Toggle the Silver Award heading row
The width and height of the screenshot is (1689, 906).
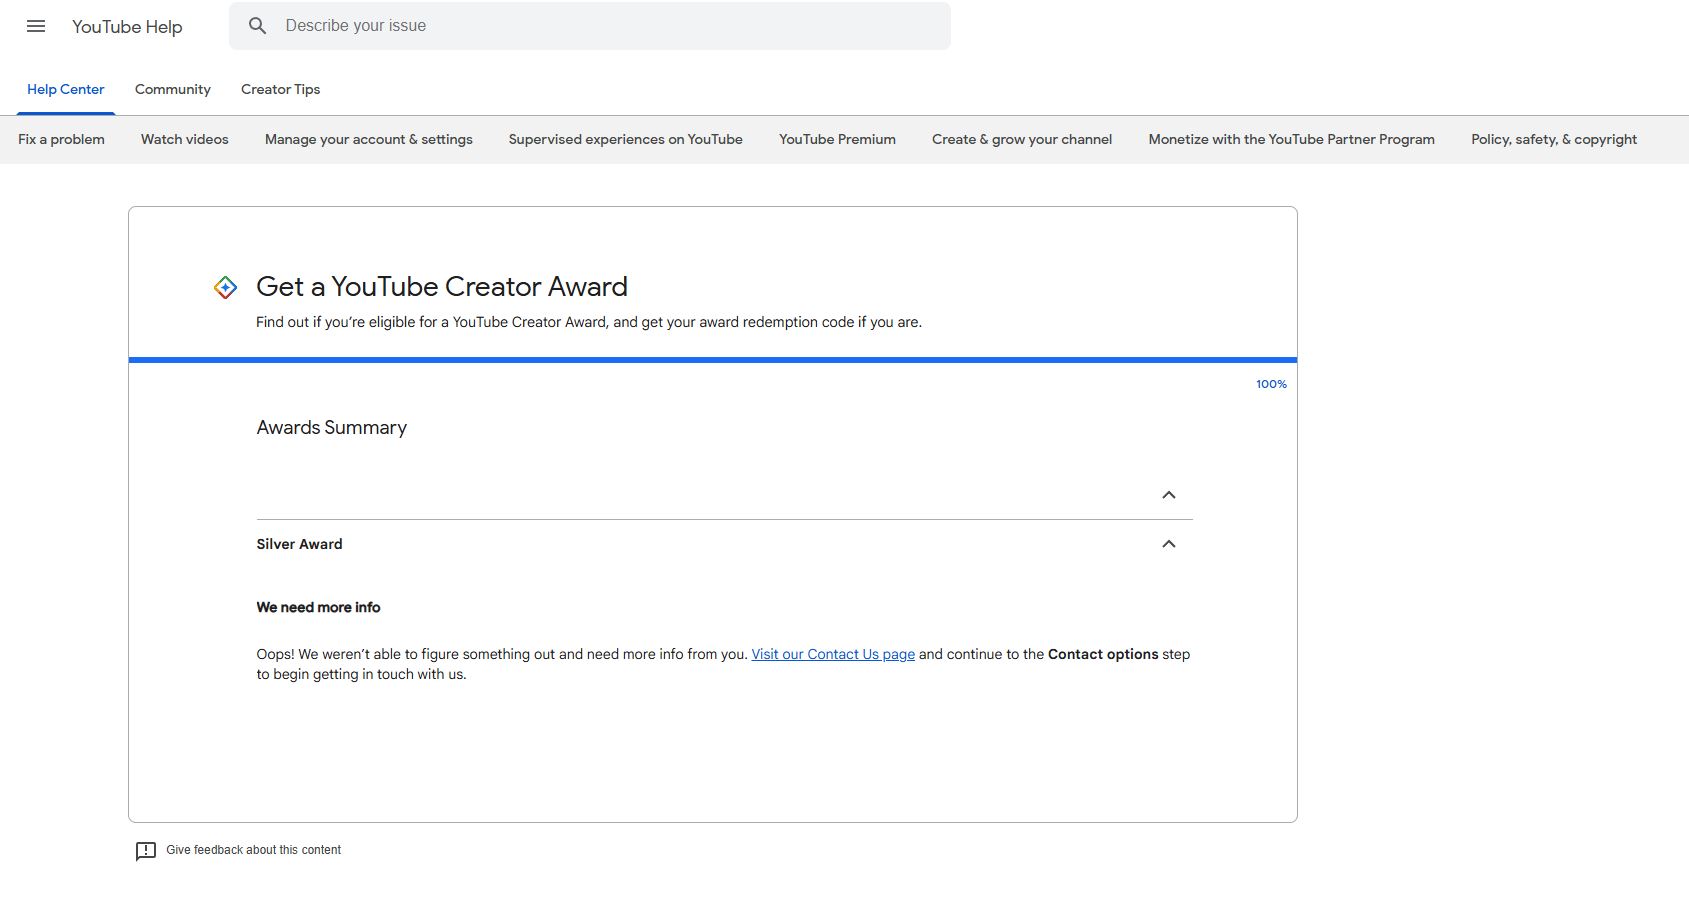point(299,544)
